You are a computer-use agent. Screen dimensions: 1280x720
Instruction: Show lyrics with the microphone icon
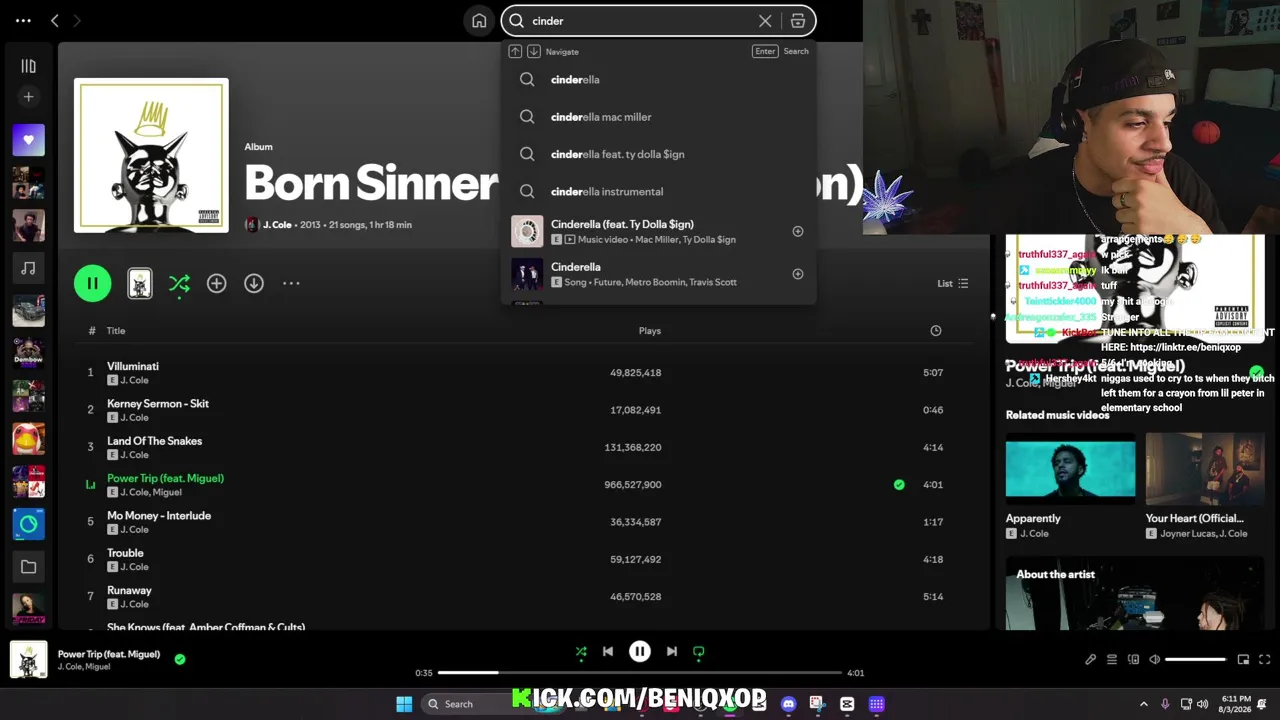pos(1091,660)
